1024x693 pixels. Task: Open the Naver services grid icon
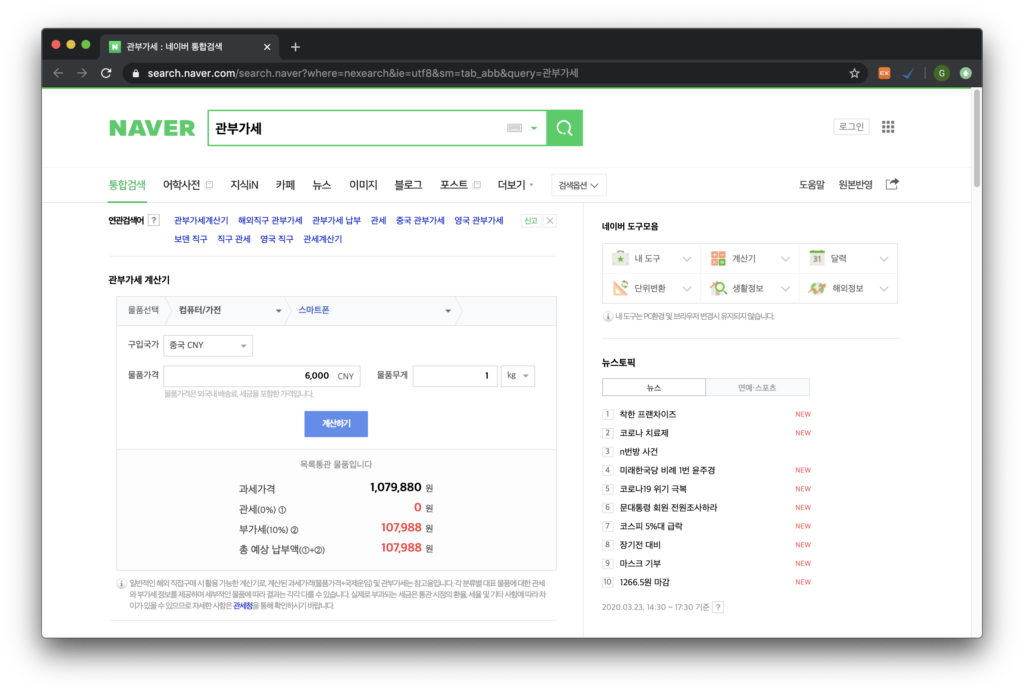[x=888, y=127]
